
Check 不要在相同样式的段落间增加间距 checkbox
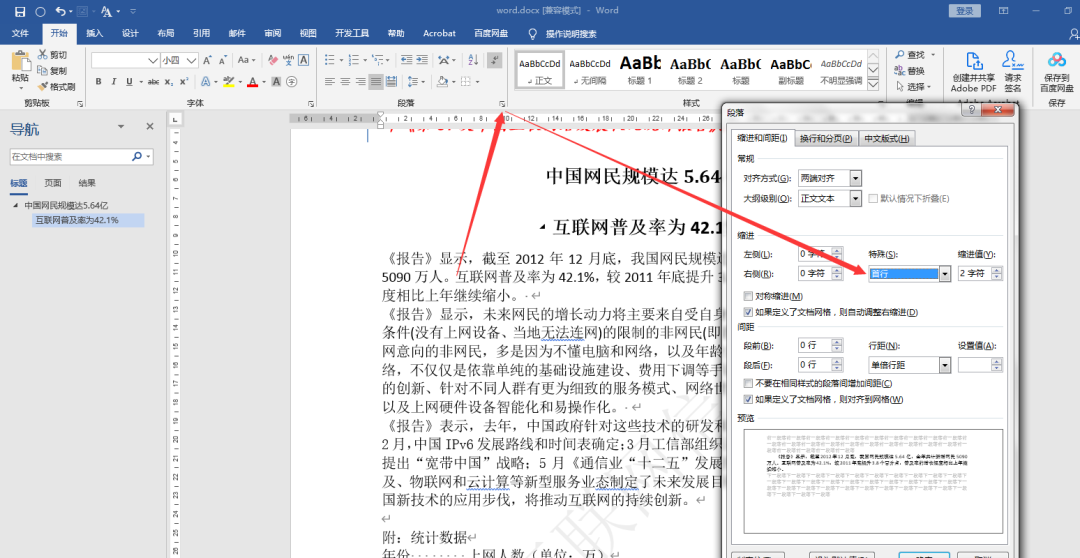[x=748, y=383]
